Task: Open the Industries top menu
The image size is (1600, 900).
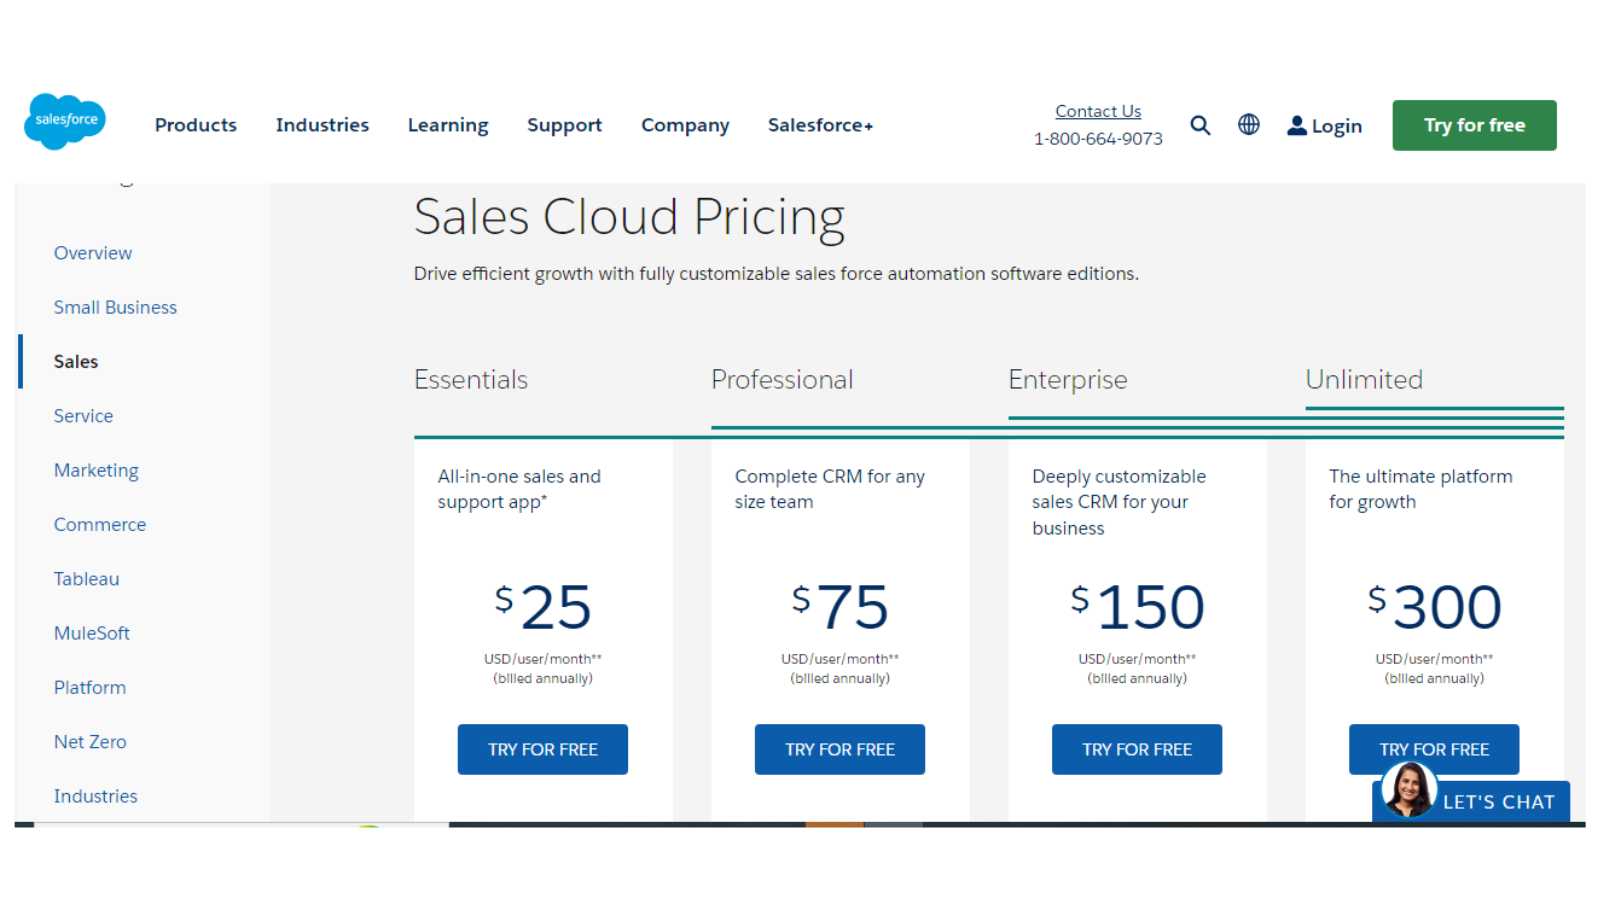Action: 322,125
